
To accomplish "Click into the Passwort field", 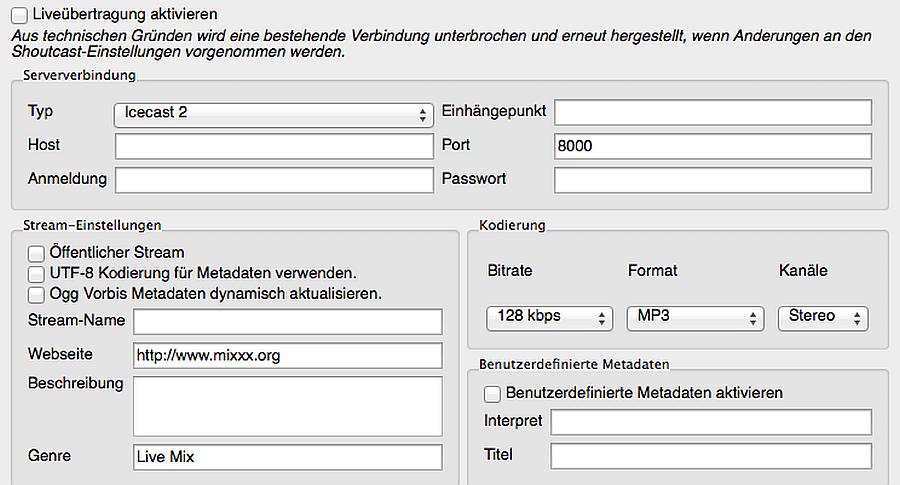I will point(712,180).
